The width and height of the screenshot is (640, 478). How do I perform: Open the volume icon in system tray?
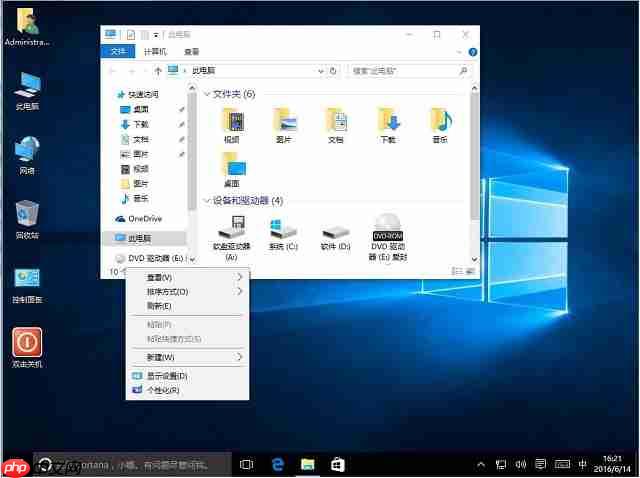[520, 464]
